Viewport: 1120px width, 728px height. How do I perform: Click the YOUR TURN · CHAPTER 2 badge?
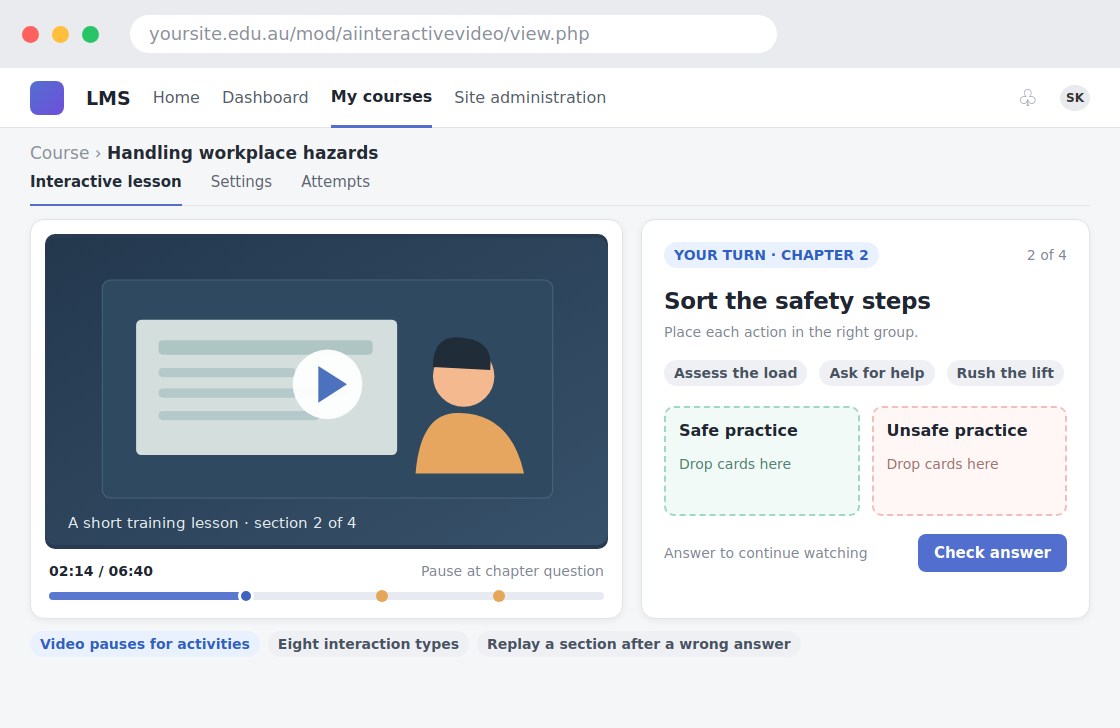tap(771, 255)
